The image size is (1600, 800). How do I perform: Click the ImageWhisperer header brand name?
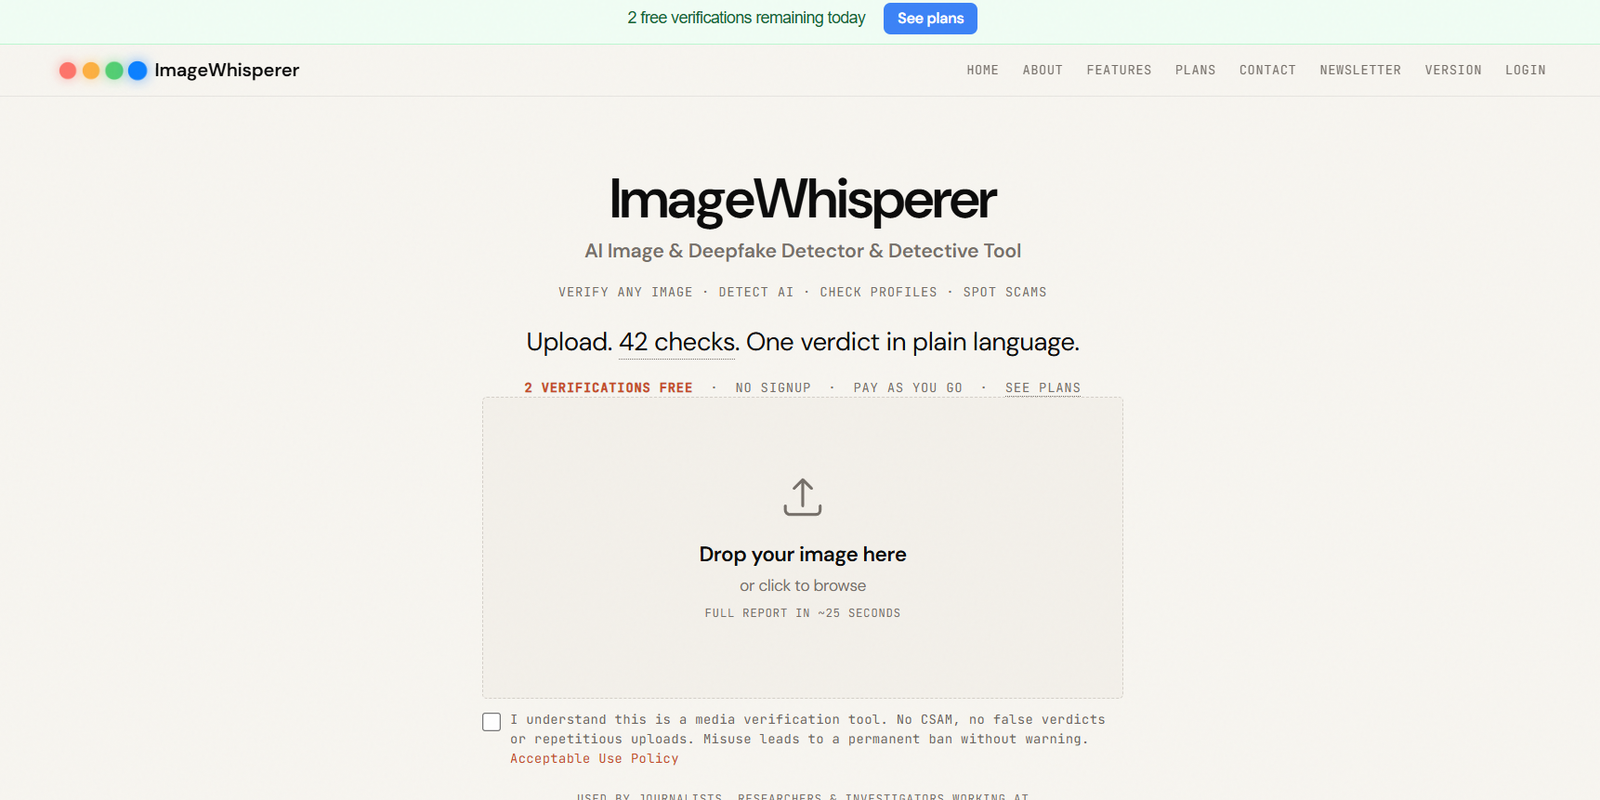coord(227,70)
